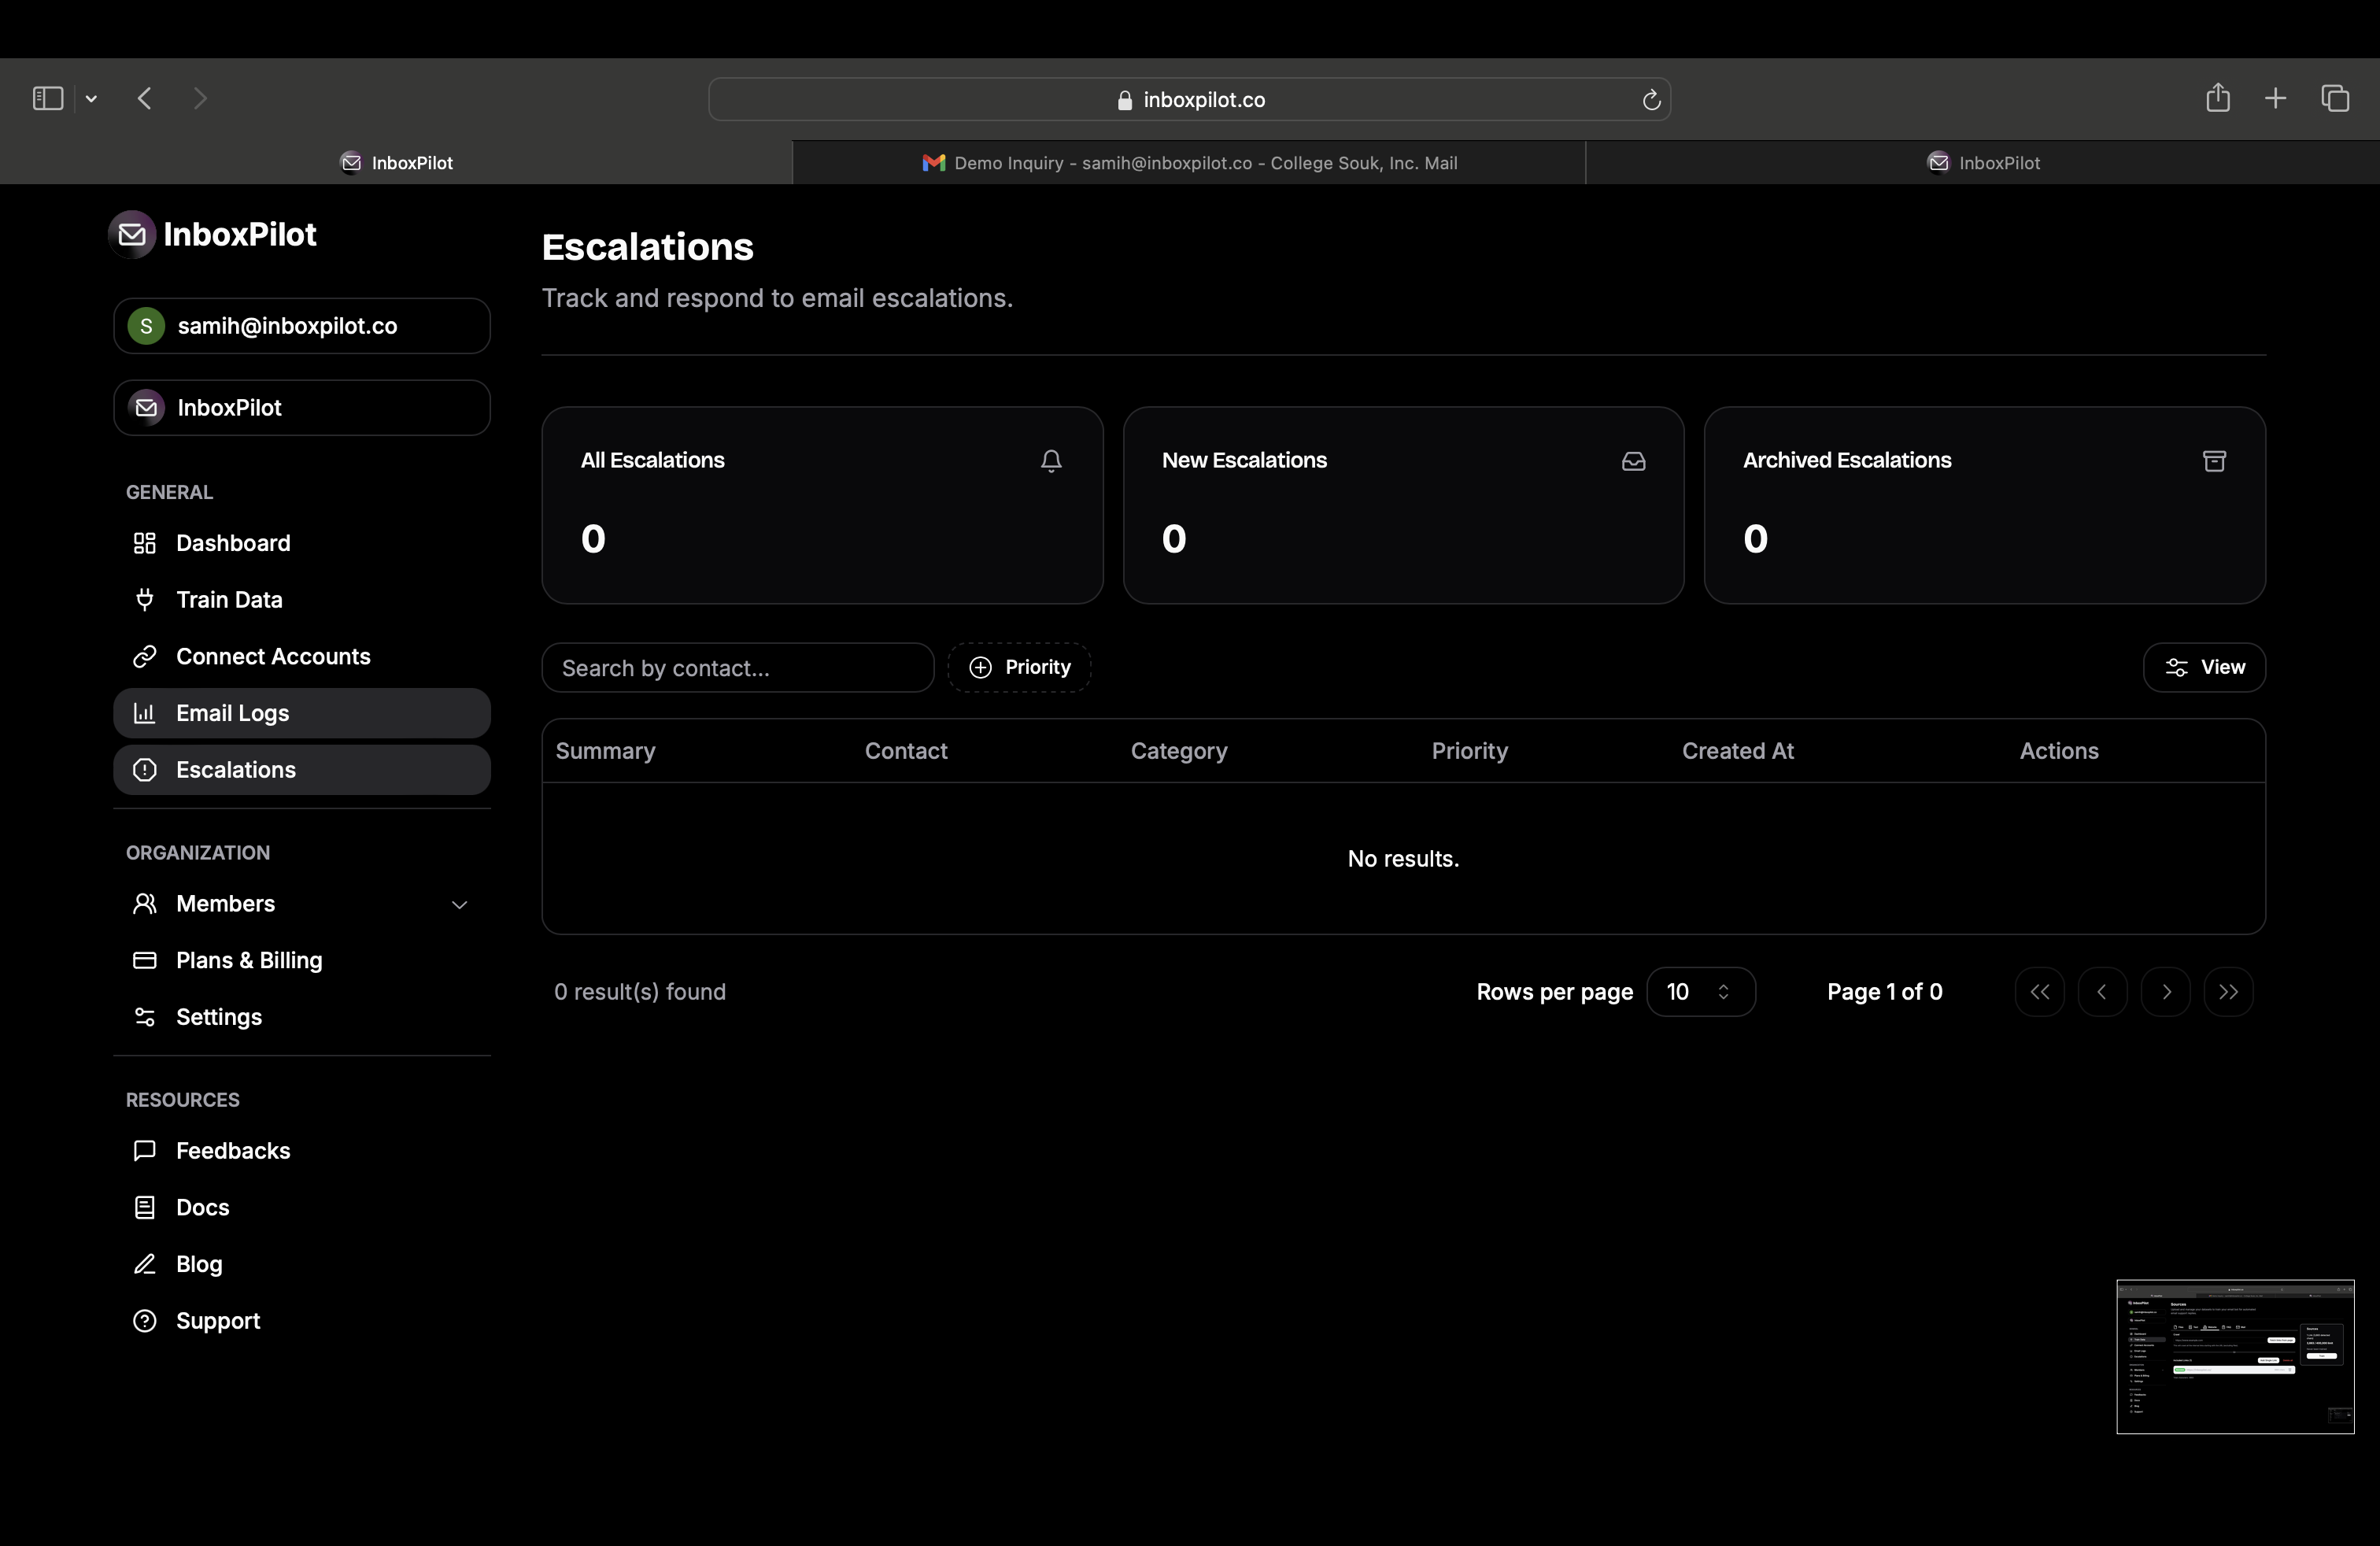Image resolution: width=2380 pixels, height=1546 pixels.
Task: Expand the Members submenu
Action: 459,904
